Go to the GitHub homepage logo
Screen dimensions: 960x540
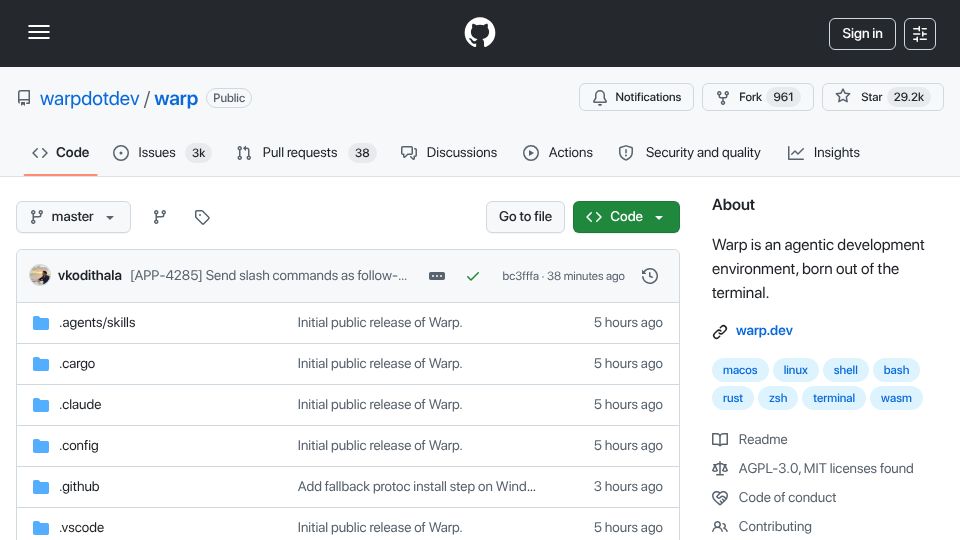click(x=479, y=32)
